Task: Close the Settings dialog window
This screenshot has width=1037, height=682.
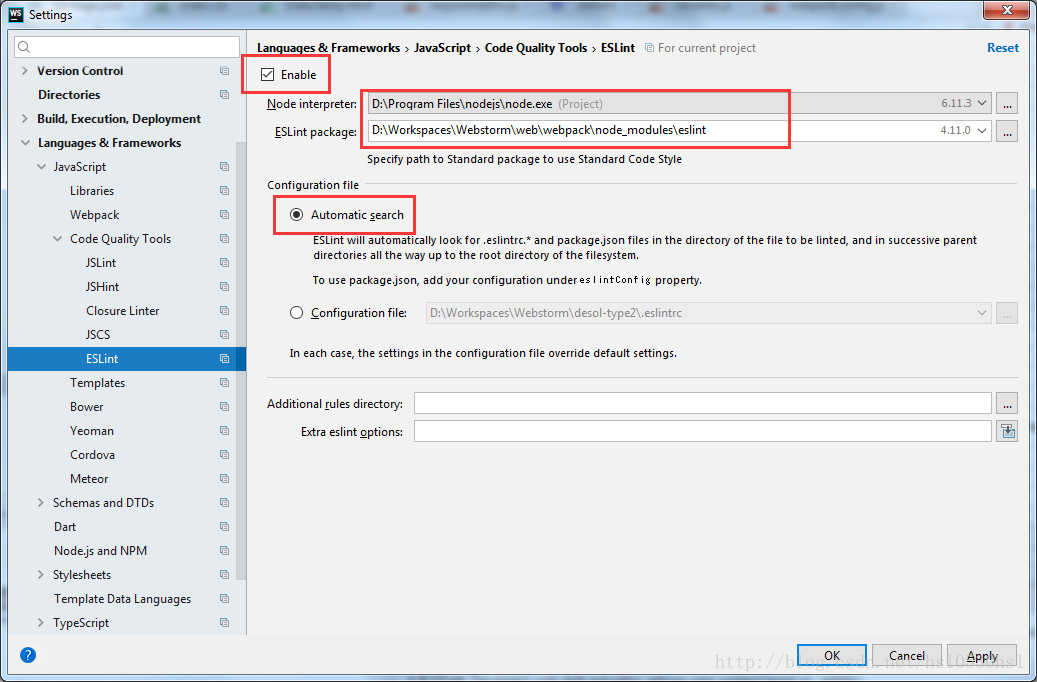Action: pos(1007,10)
